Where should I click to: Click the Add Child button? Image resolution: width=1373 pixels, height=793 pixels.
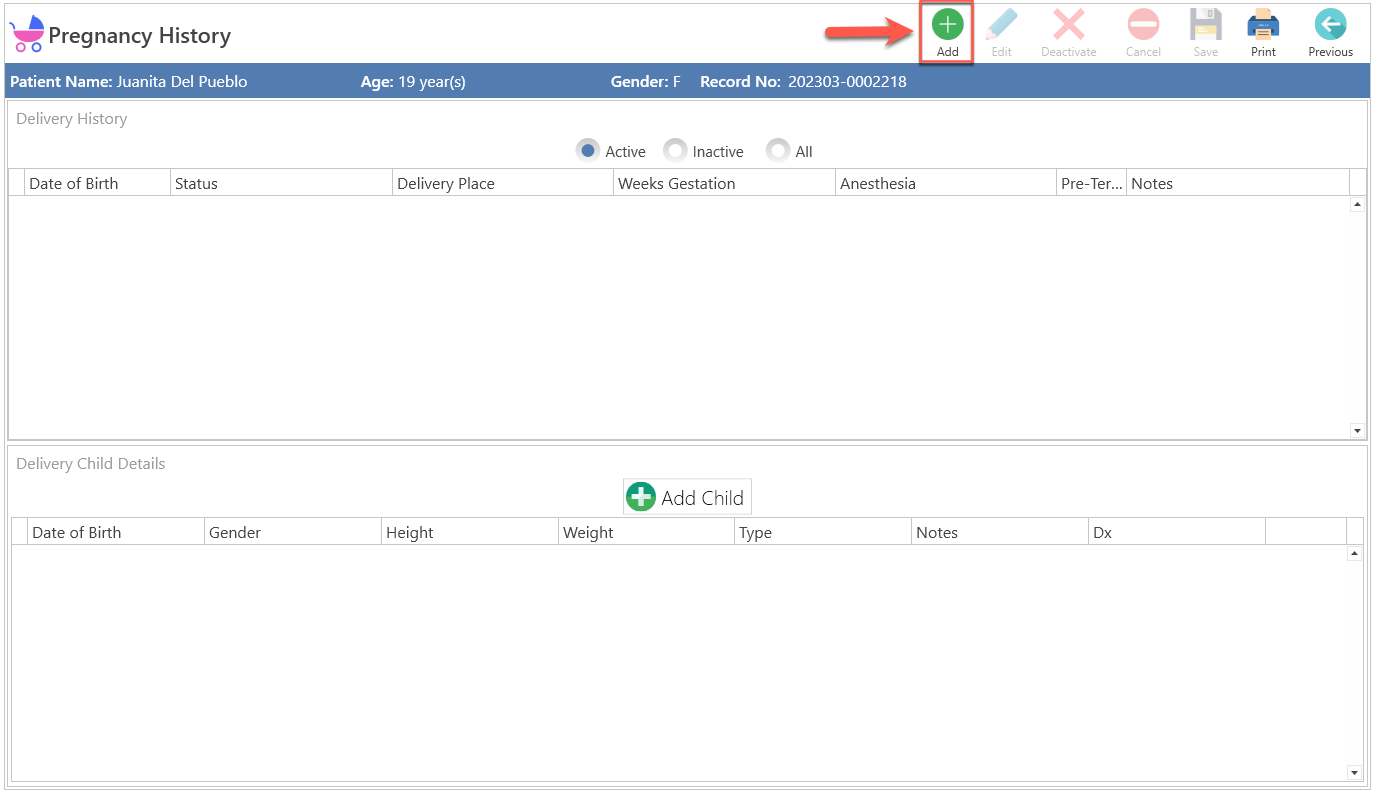687,497
